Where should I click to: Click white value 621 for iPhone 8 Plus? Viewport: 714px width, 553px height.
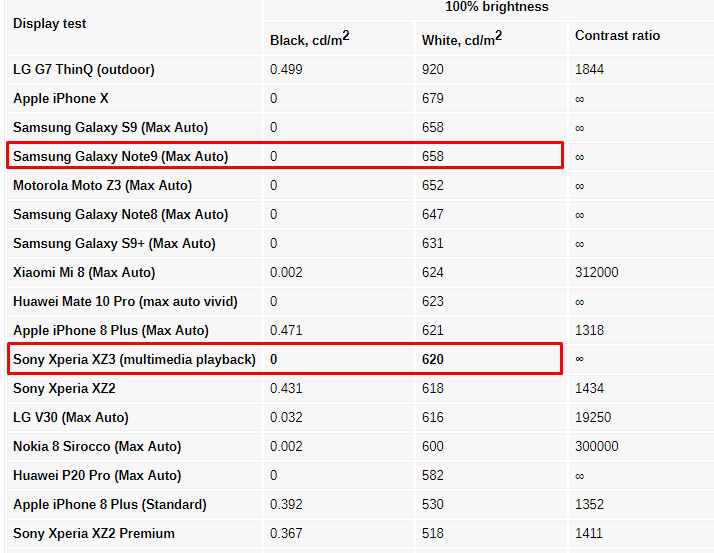[x=433, y=331]
